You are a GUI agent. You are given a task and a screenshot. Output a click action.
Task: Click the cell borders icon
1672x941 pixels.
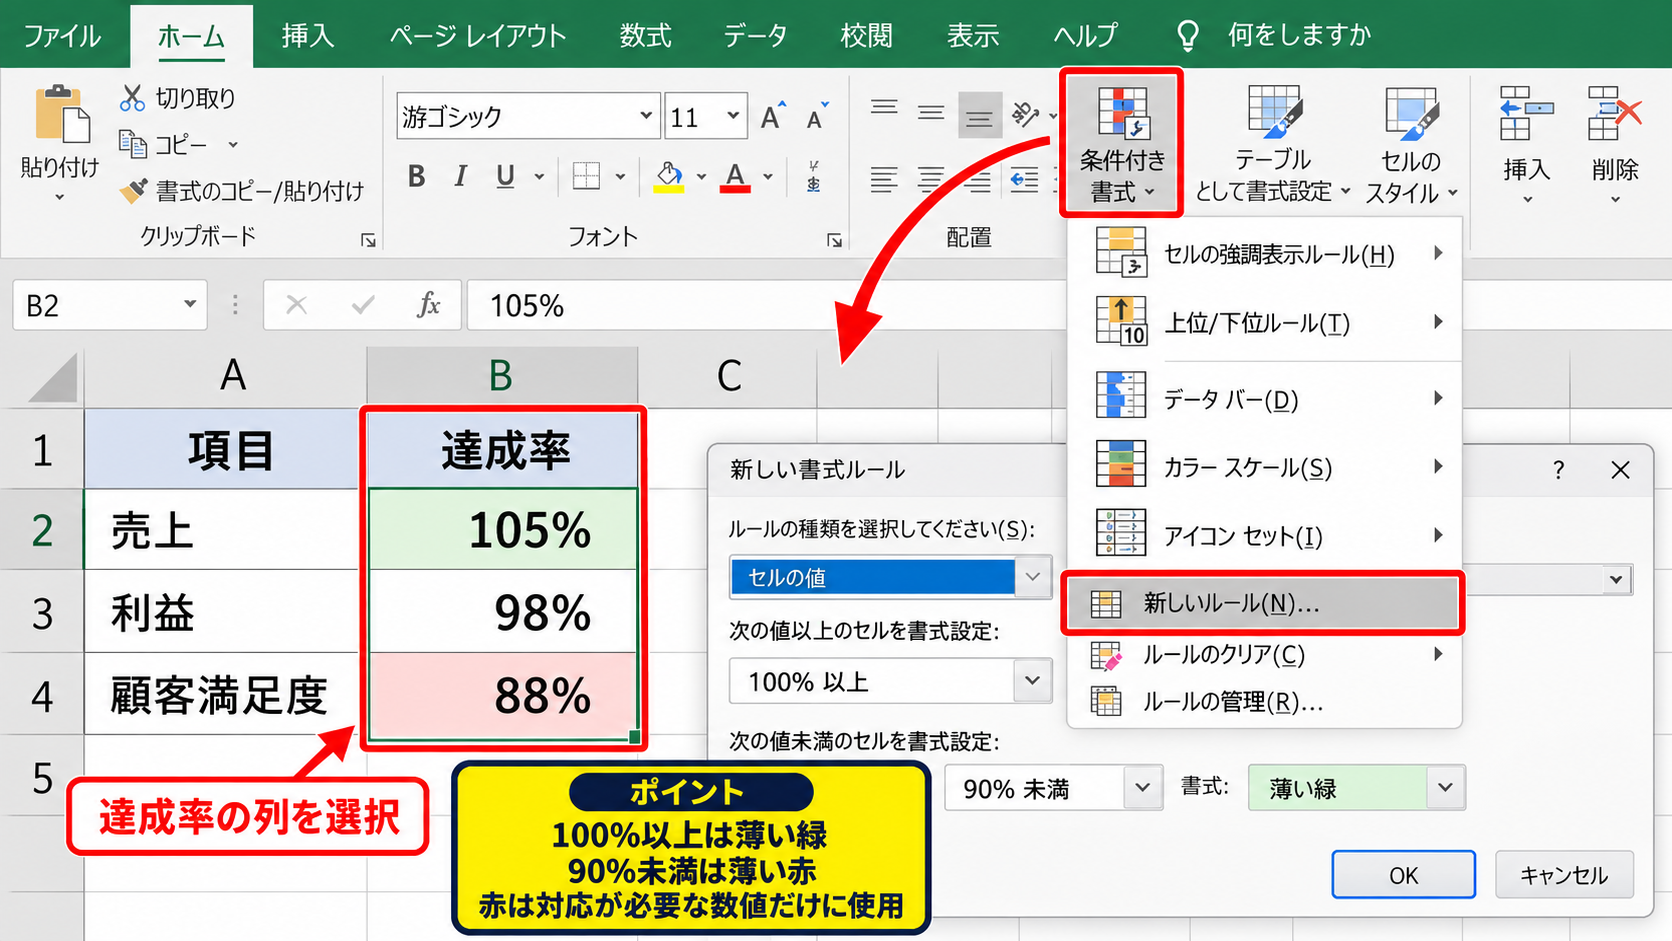click(x=586, y=177)
